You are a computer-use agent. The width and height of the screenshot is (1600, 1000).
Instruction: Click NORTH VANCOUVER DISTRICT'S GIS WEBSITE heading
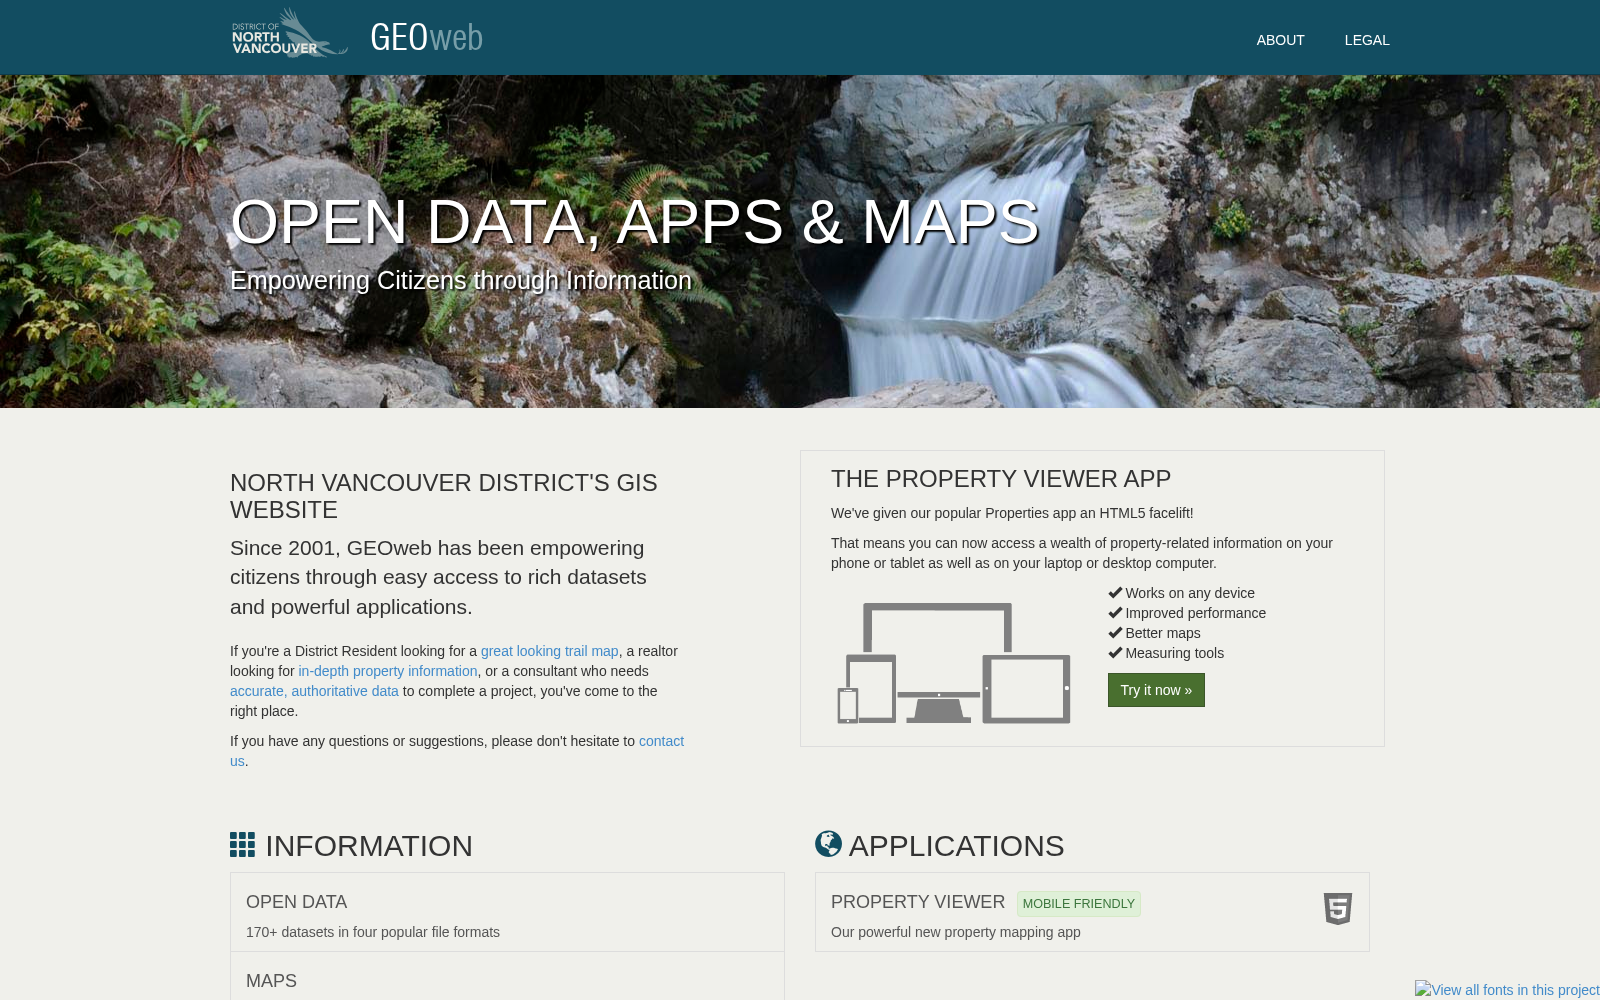coord(444,496)
